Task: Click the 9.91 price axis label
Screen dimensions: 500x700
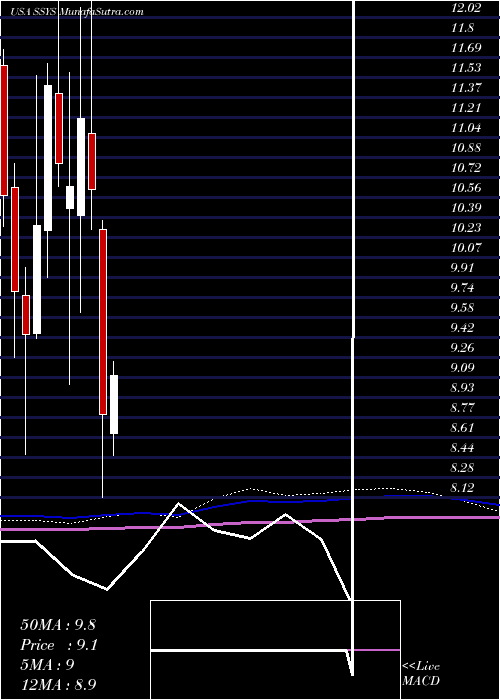Action: pos(462,268)
